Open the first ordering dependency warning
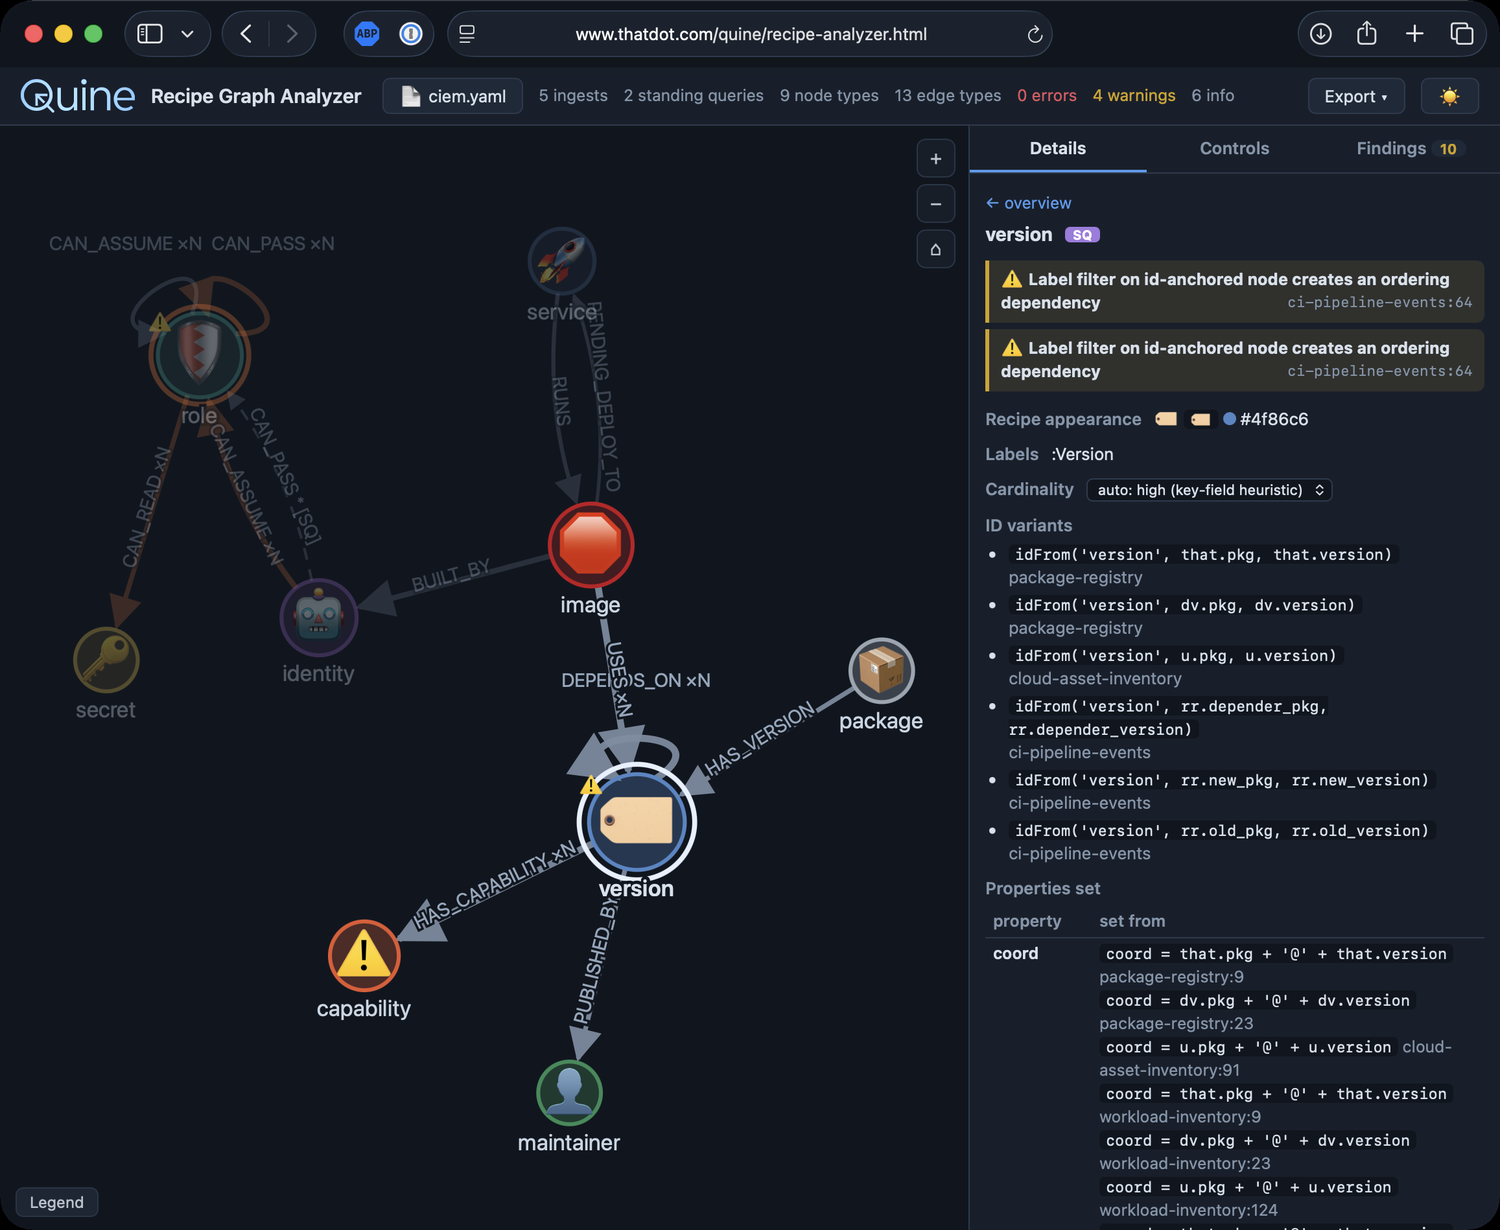The image size is (1500, 1230). pyautogui.click(x=1235, y=291)
